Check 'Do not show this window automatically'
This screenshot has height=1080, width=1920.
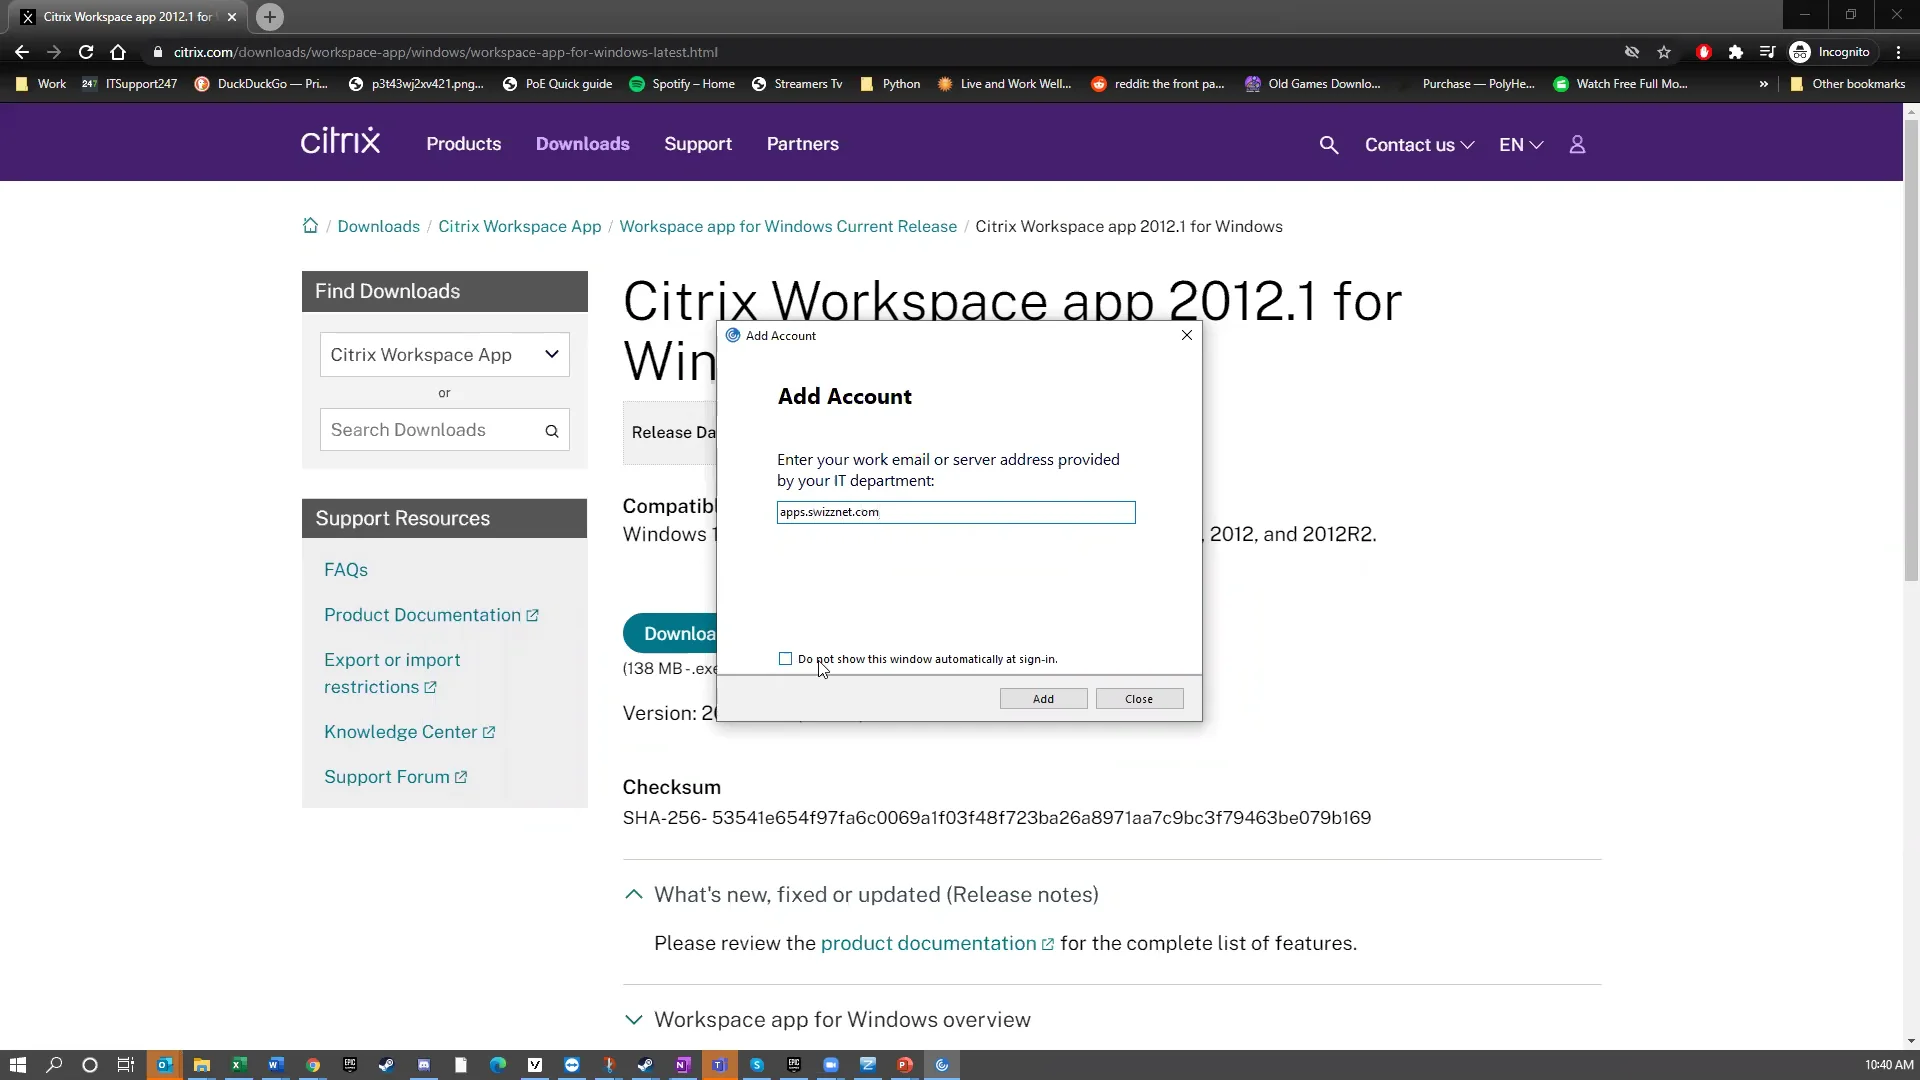[x=785, y=659]
